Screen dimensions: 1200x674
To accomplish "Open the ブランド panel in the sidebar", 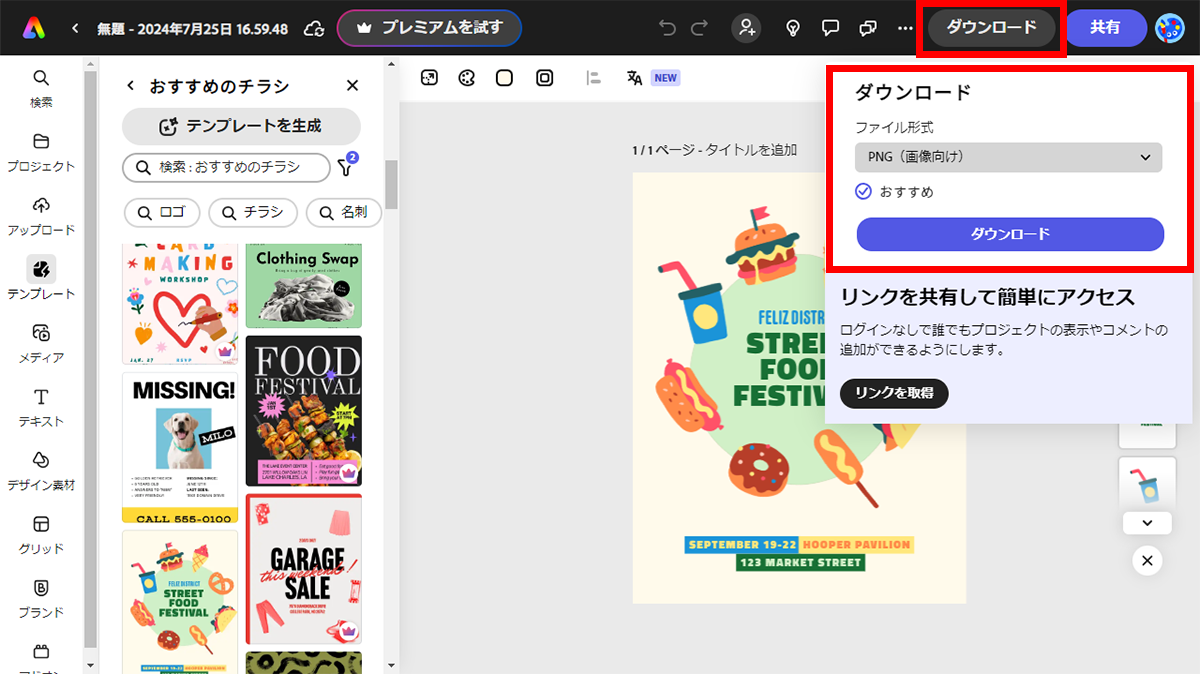I will click(40, 597).
